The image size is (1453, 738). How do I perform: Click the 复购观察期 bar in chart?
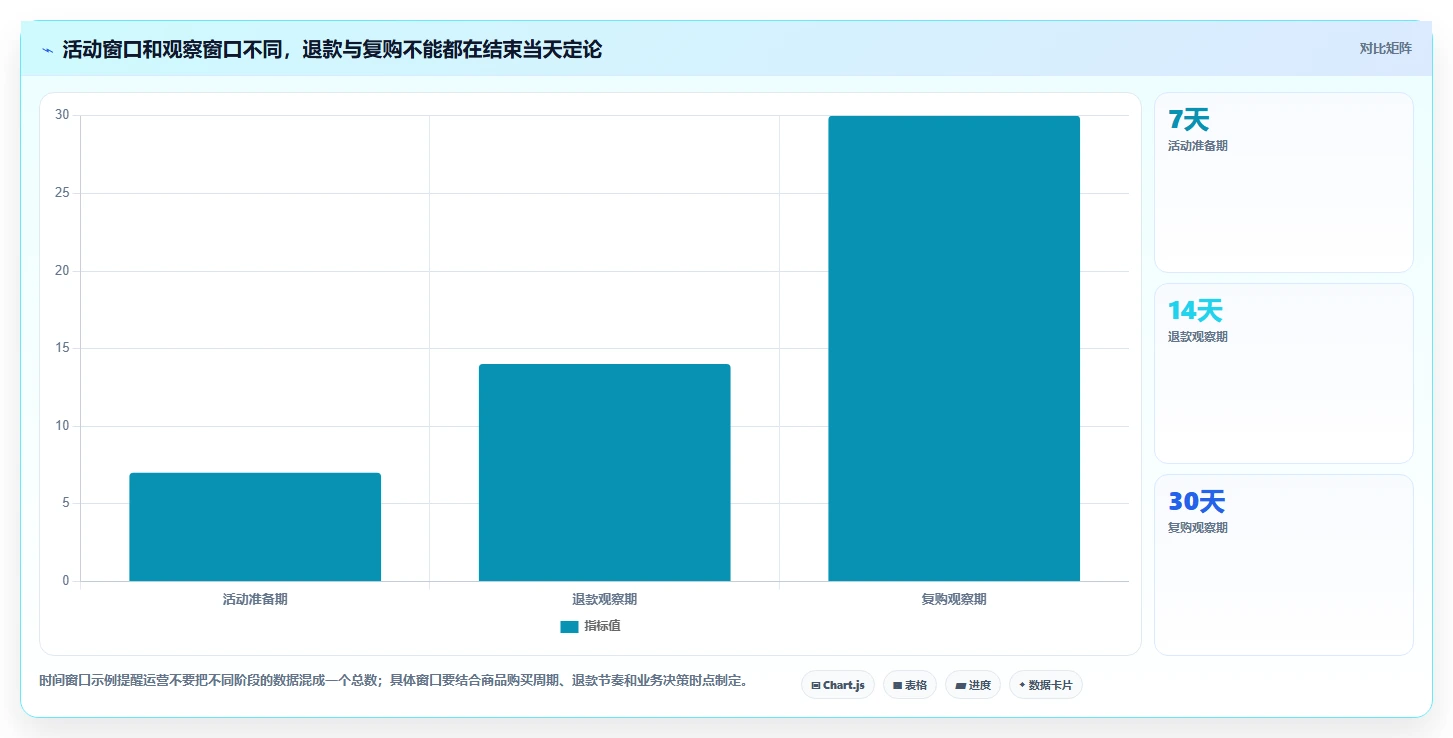pos(954,348)
